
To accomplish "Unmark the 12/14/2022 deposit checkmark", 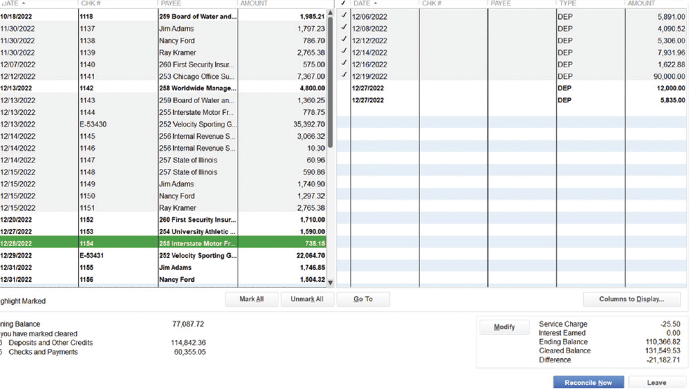I will (344, 52).
